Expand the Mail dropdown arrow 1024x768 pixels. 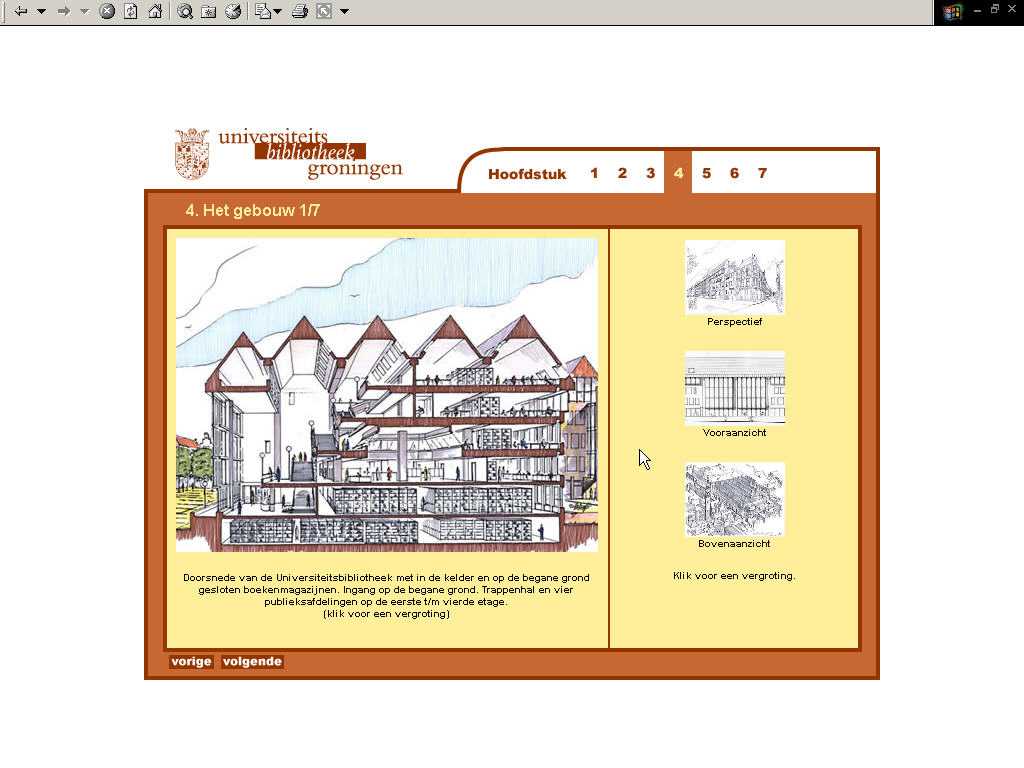tap(278, 11)
